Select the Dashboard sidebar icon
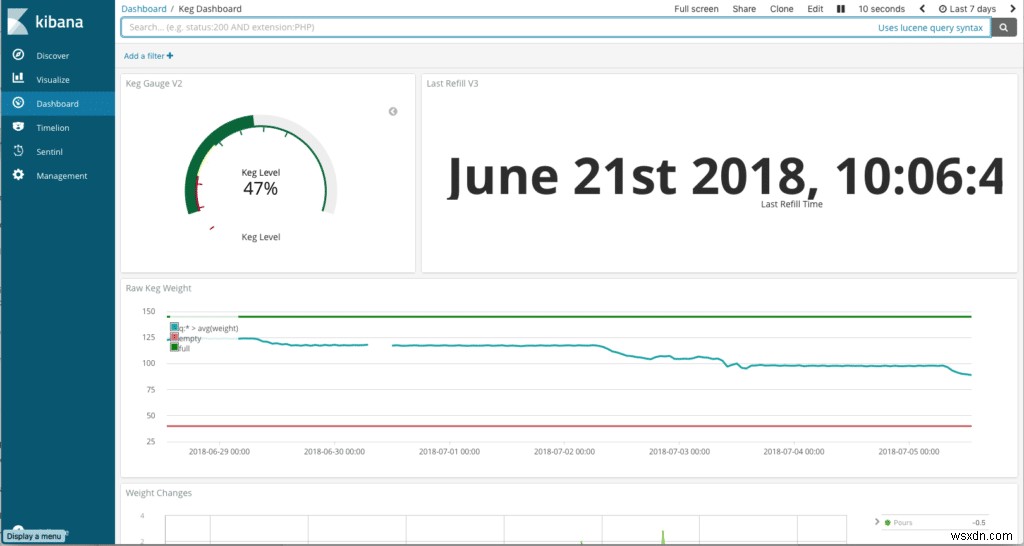This screenshot has height=546, width=1024. tap(18, 103)
